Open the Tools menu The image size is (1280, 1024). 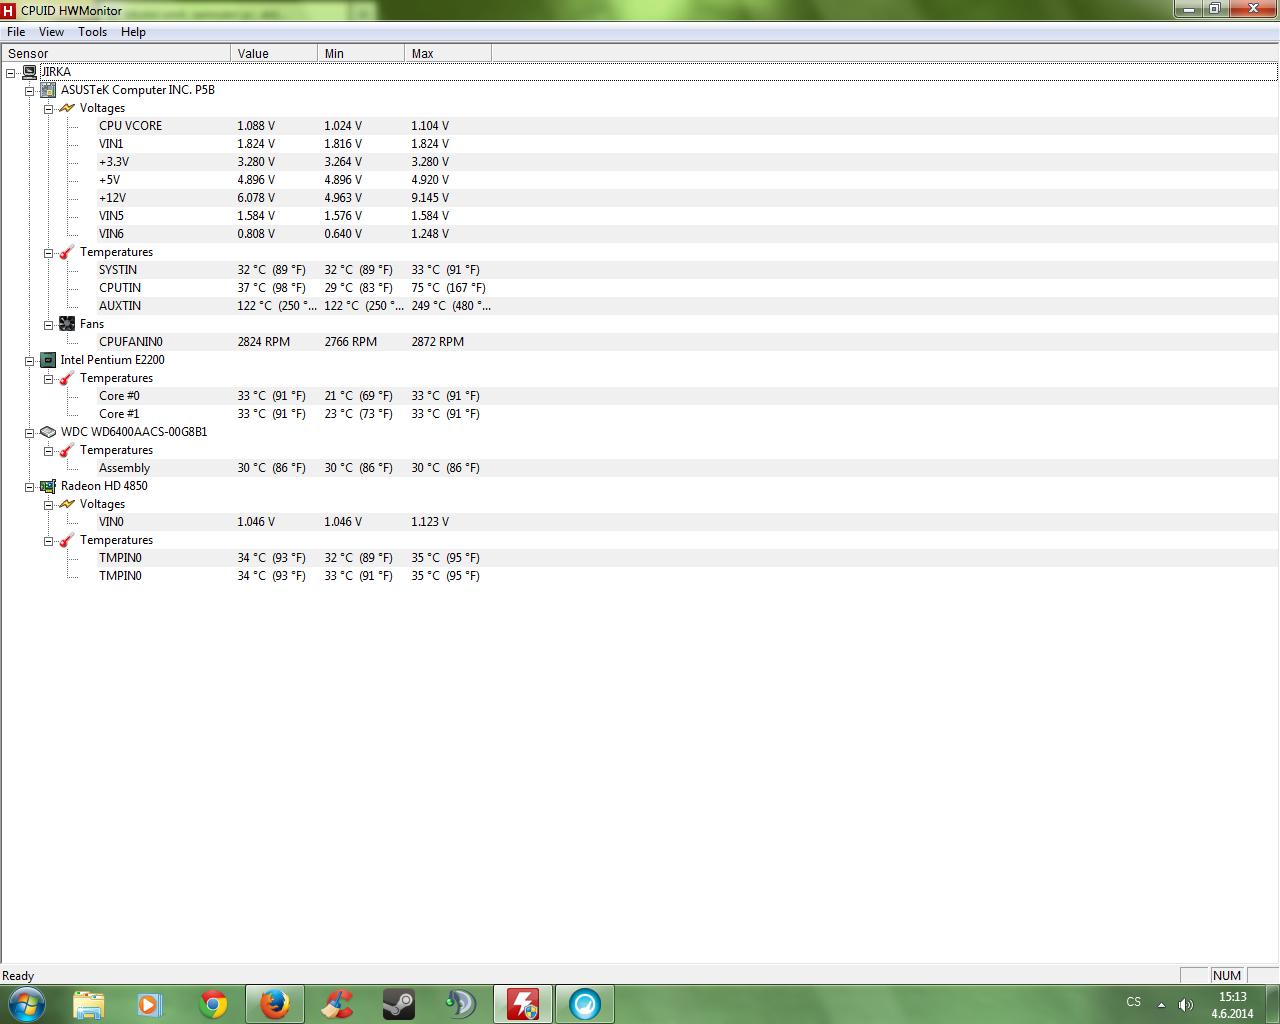[93, 32]
